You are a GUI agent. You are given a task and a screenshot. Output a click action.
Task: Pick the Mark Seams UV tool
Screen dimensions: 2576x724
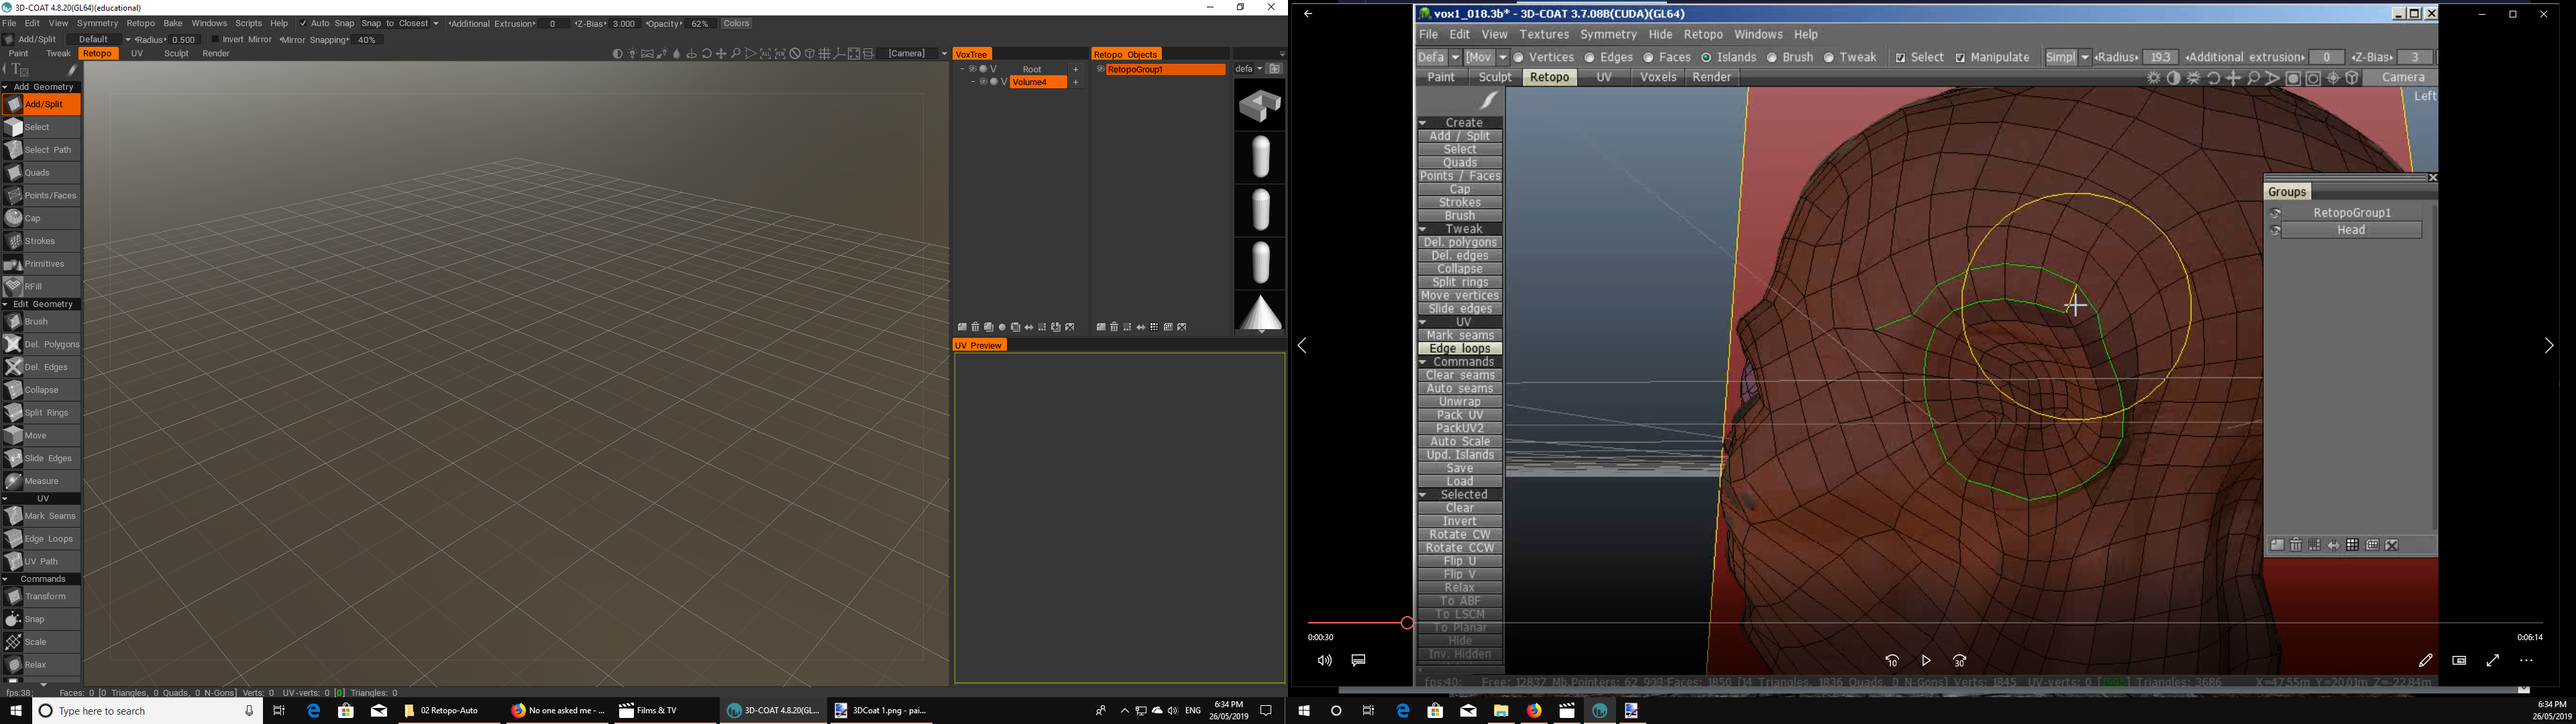(49, 516)
